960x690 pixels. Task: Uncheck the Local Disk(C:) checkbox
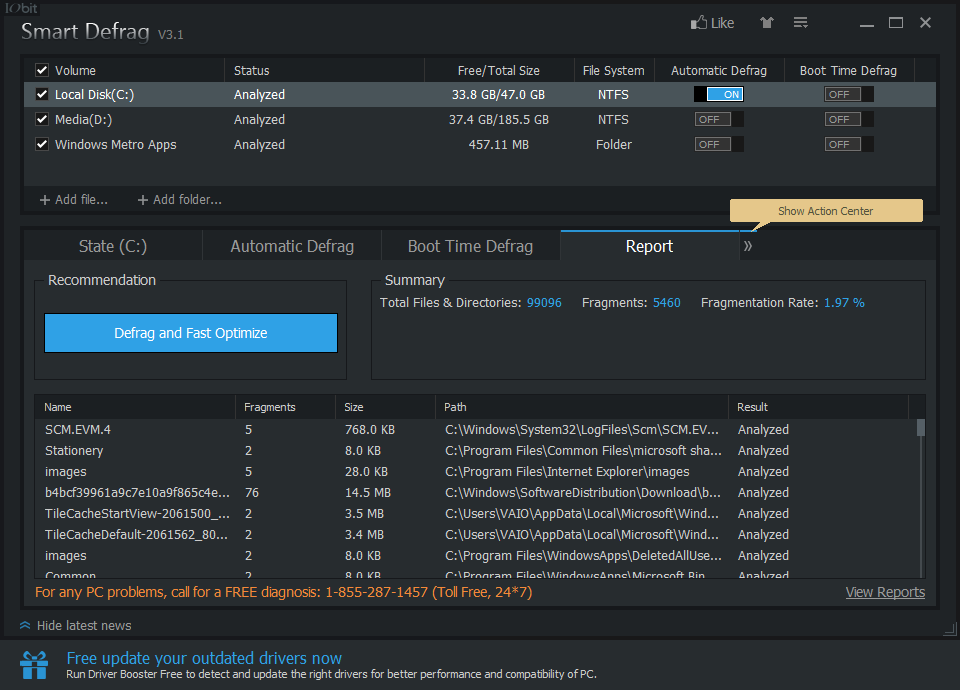pos(42,95)
